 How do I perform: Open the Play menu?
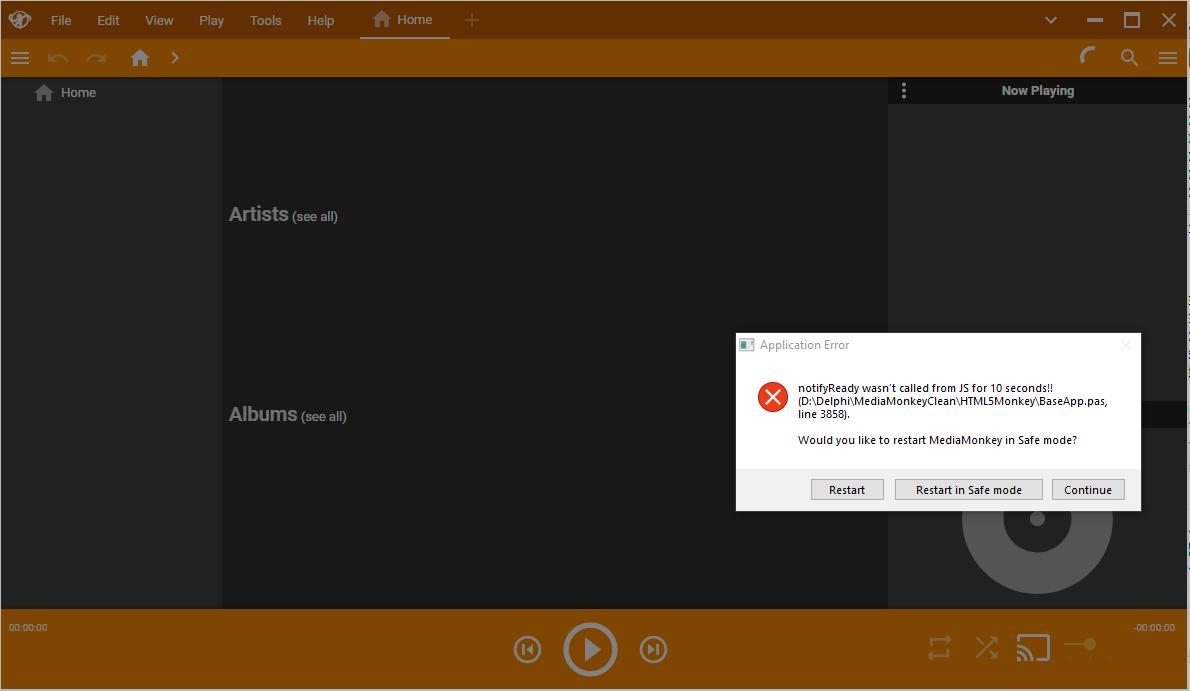pos(211,20)
